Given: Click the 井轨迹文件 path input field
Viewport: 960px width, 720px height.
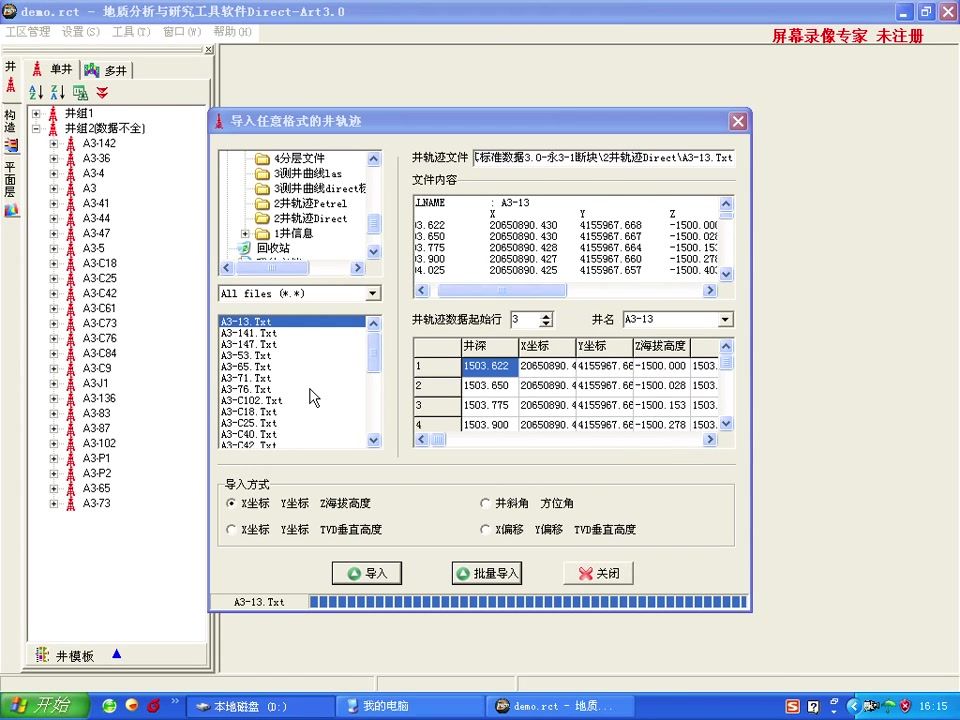Looking at the screenshot, I should point(603,158).
